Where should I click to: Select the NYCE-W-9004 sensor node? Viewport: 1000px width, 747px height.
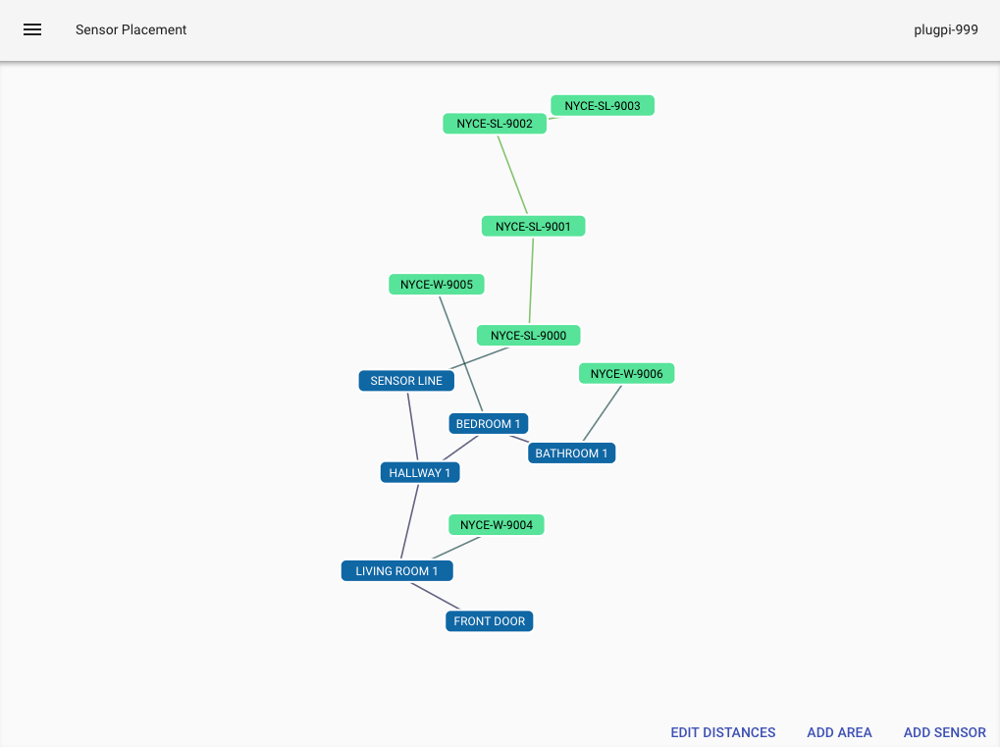[496, 525]
